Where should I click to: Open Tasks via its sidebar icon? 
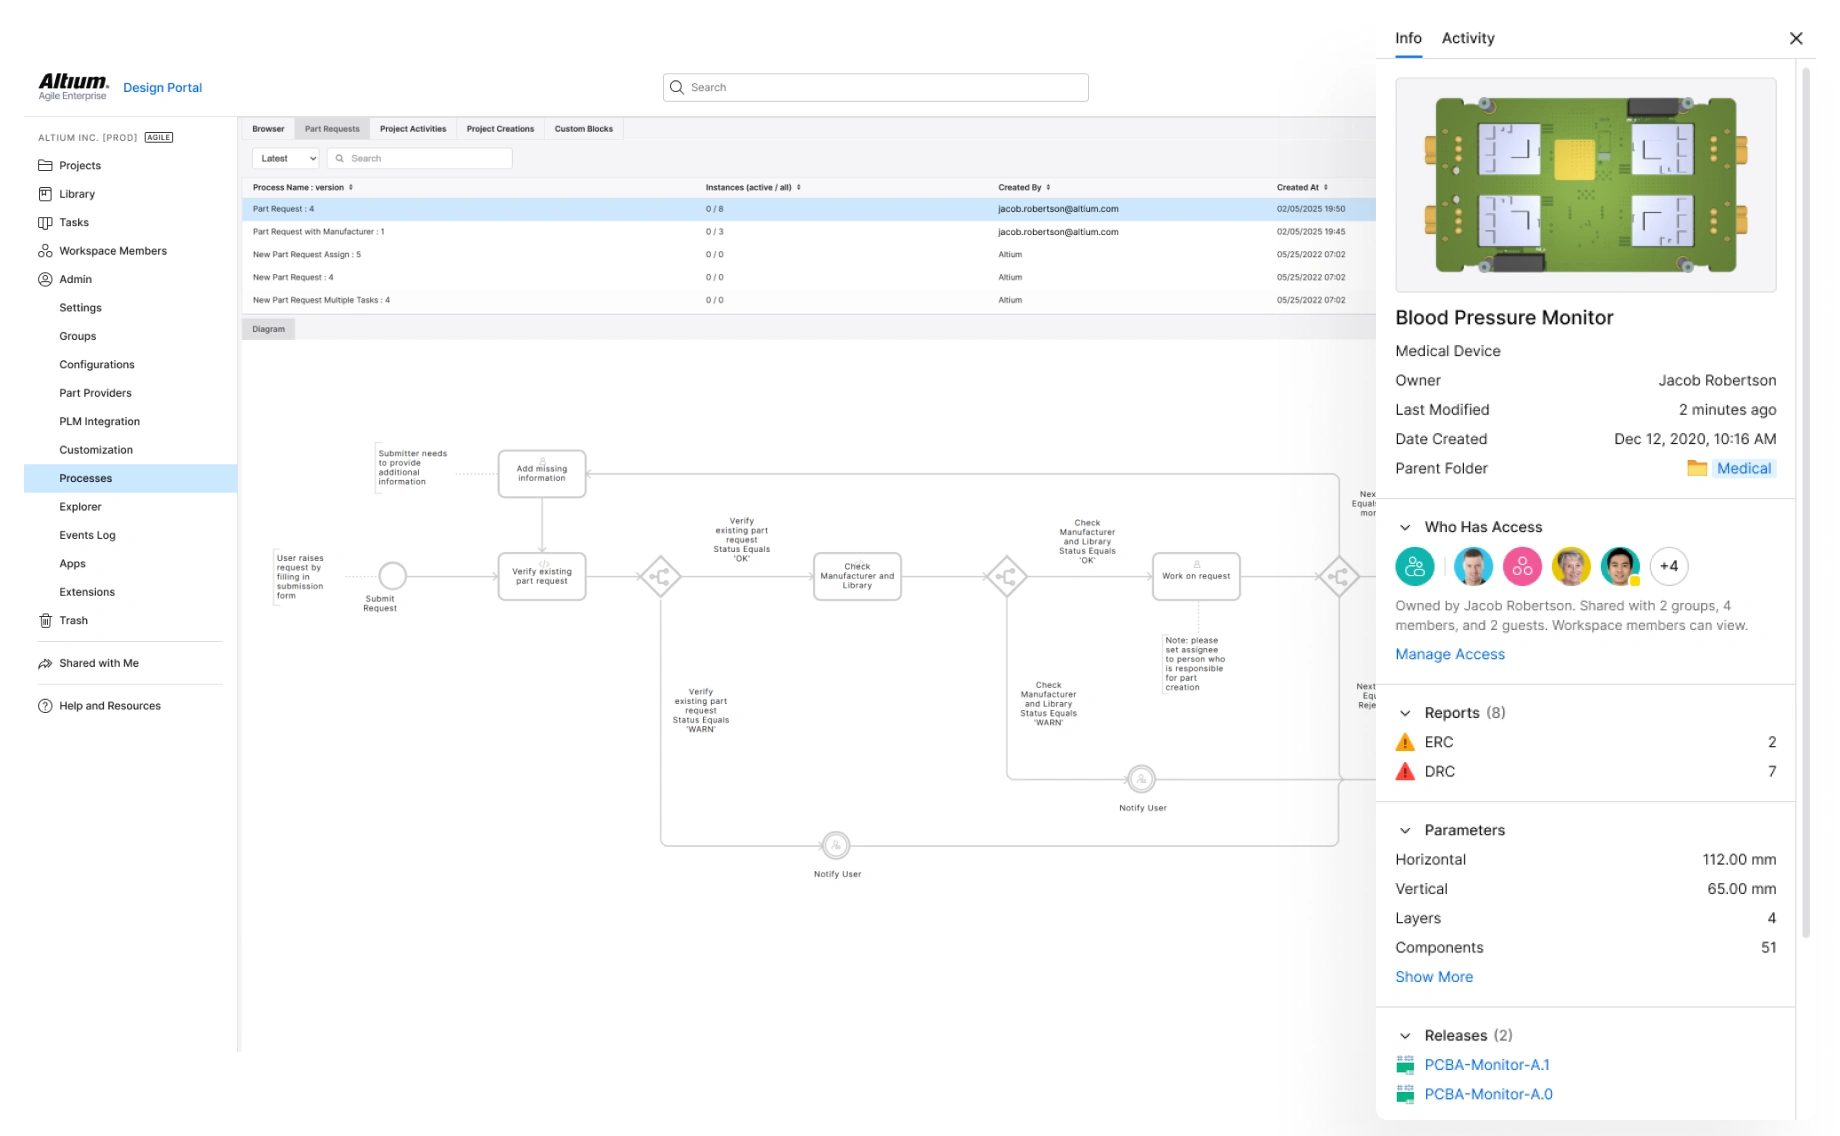point(45,223)
